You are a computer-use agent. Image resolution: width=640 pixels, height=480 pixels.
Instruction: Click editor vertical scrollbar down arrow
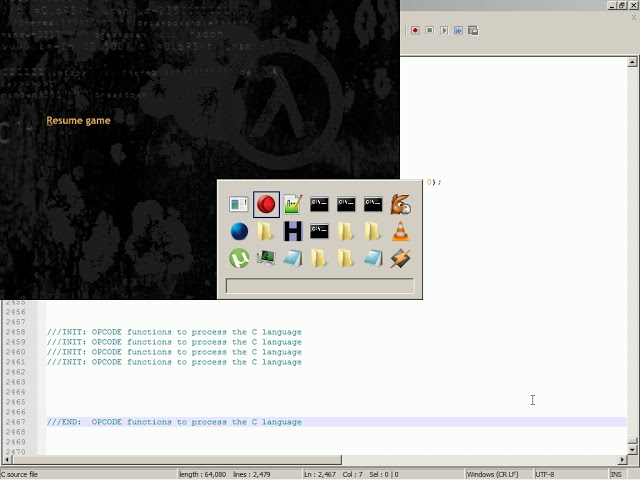coord(632,450)
